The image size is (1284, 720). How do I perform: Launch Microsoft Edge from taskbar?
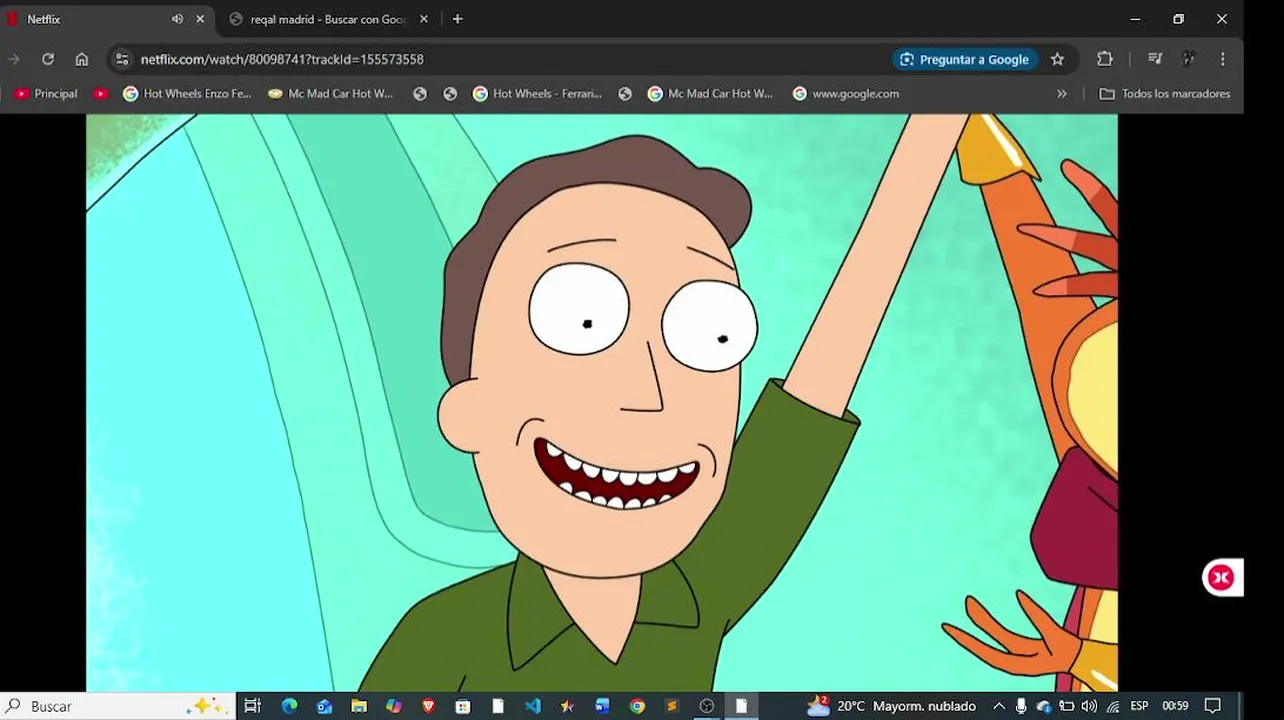(289, 706)
